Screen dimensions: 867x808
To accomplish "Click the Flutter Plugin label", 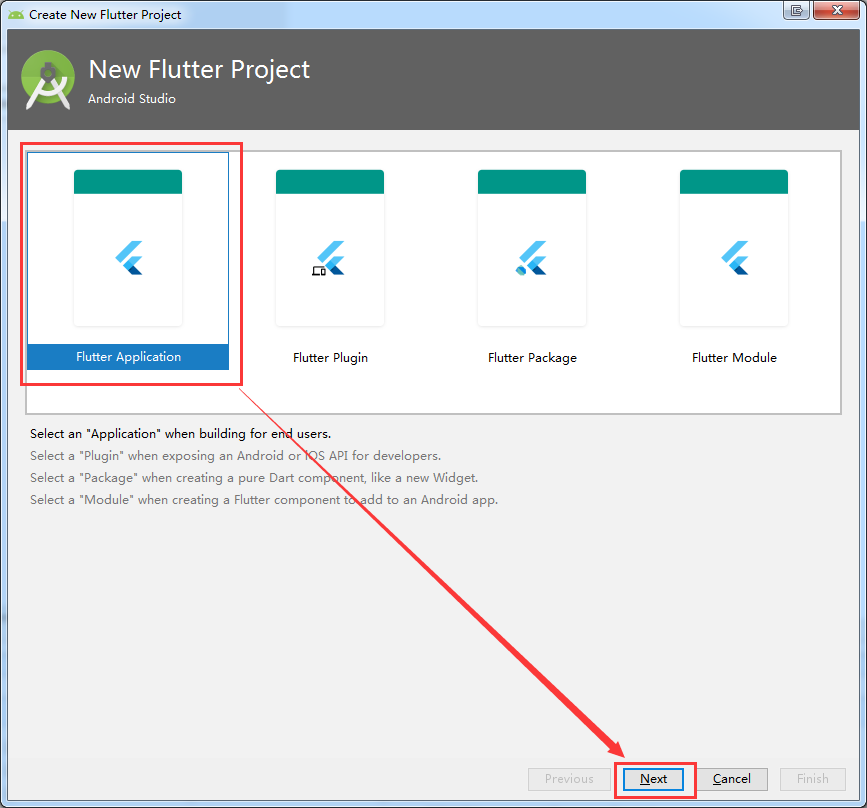I will [330, 358].
